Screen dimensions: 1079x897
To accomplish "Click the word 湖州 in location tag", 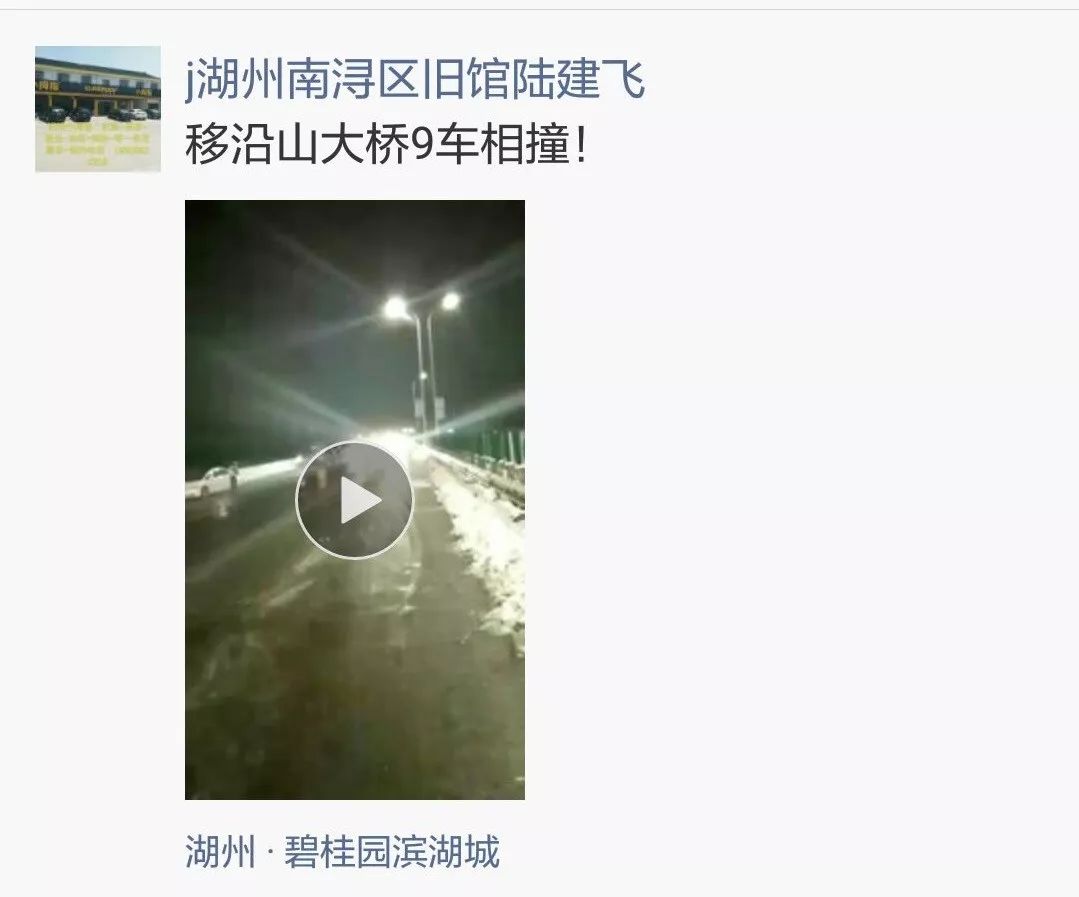I will coord(220,852).
